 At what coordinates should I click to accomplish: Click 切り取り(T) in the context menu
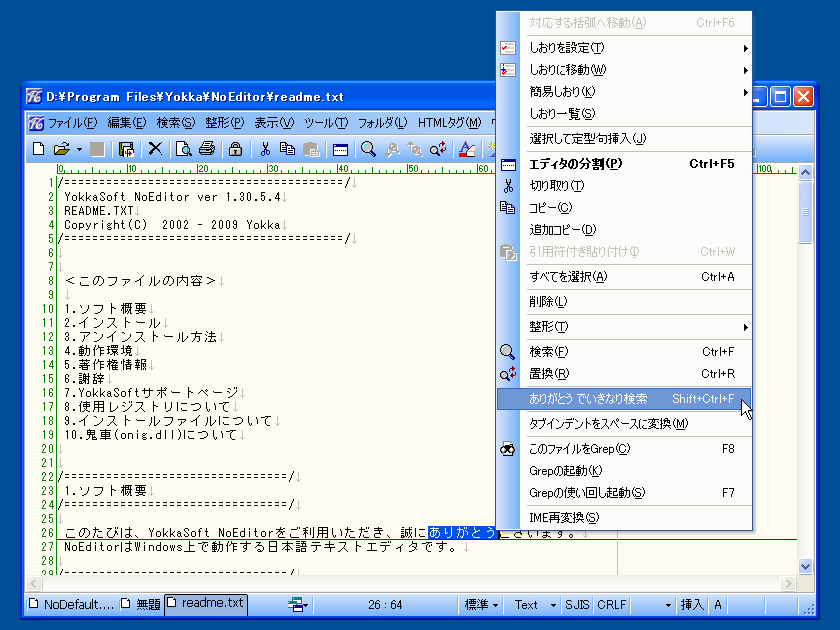625,185
